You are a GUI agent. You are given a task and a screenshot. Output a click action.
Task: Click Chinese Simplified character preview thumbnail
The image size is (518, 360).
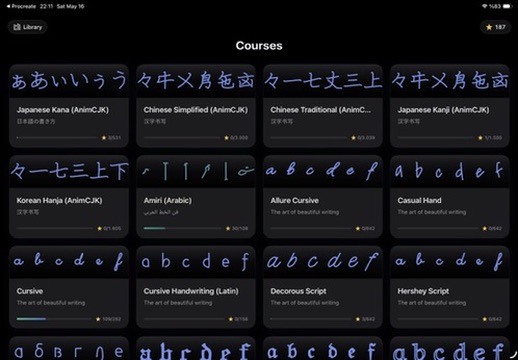[196, 81]
